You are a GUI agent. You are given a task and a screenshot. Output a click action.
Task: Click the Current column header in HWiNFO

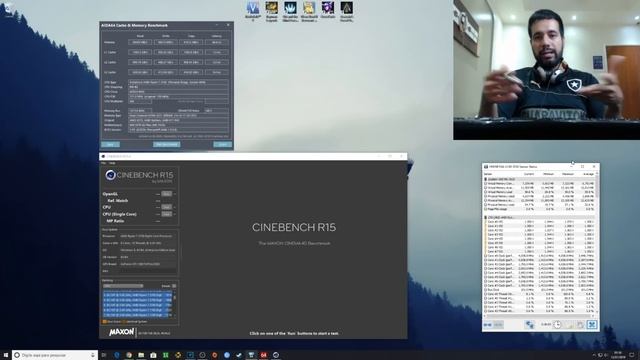529,174
